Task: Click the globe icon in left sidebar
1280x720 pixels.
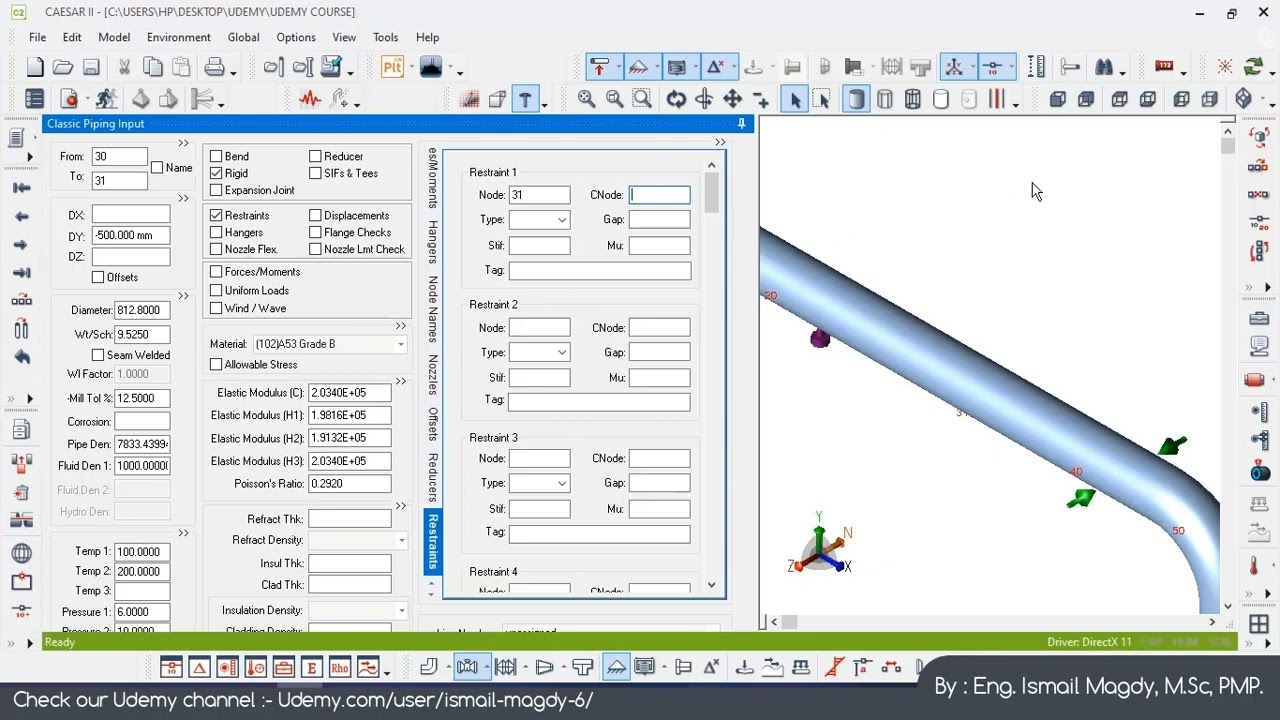Action: (21, 554)
